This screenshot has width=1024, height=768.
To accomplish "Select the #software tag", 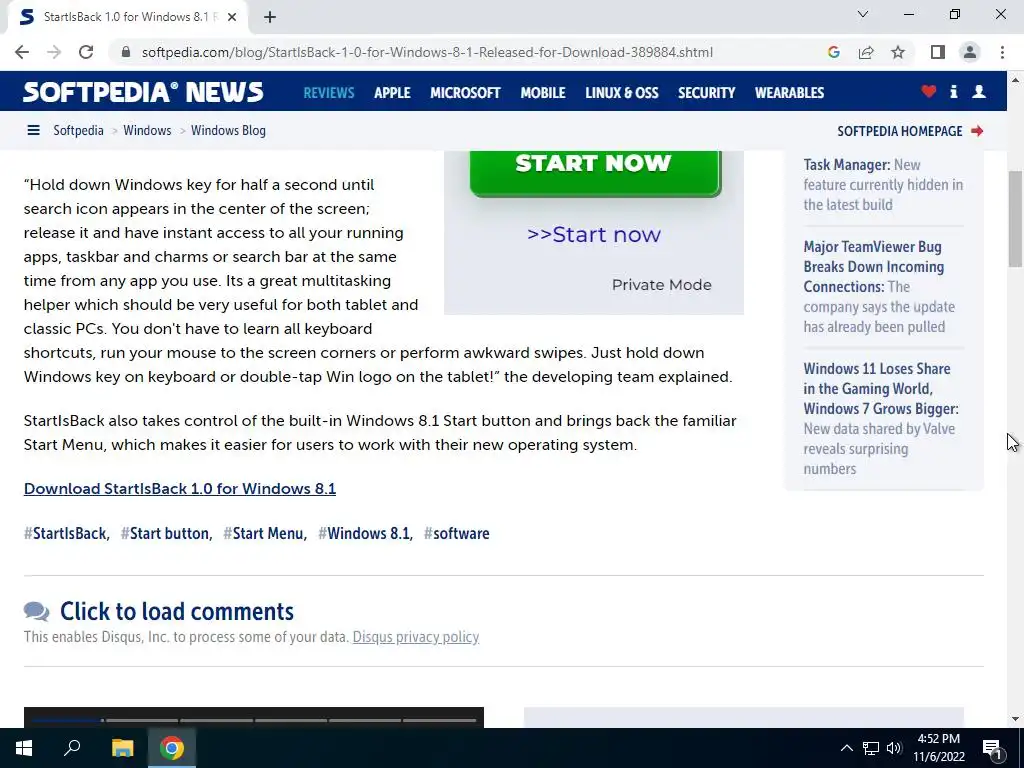I will tap(456, 534).
